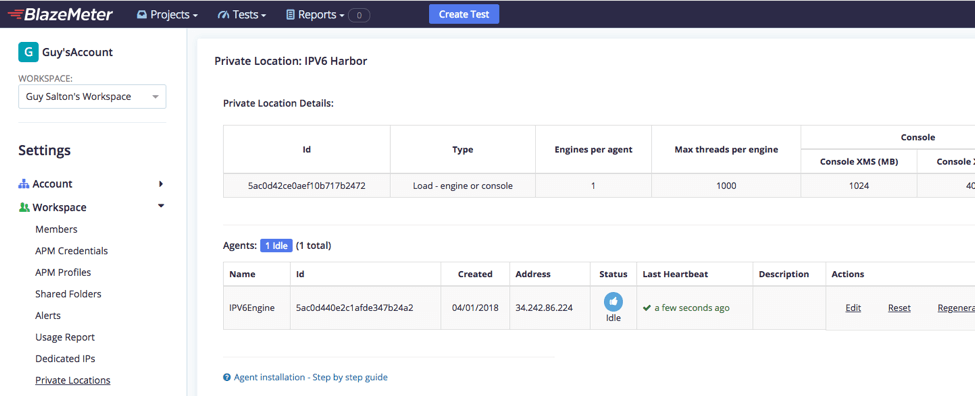The image size is (975, 396).
Task: Open Agent installation step by step guide
Action: point(311,377)
